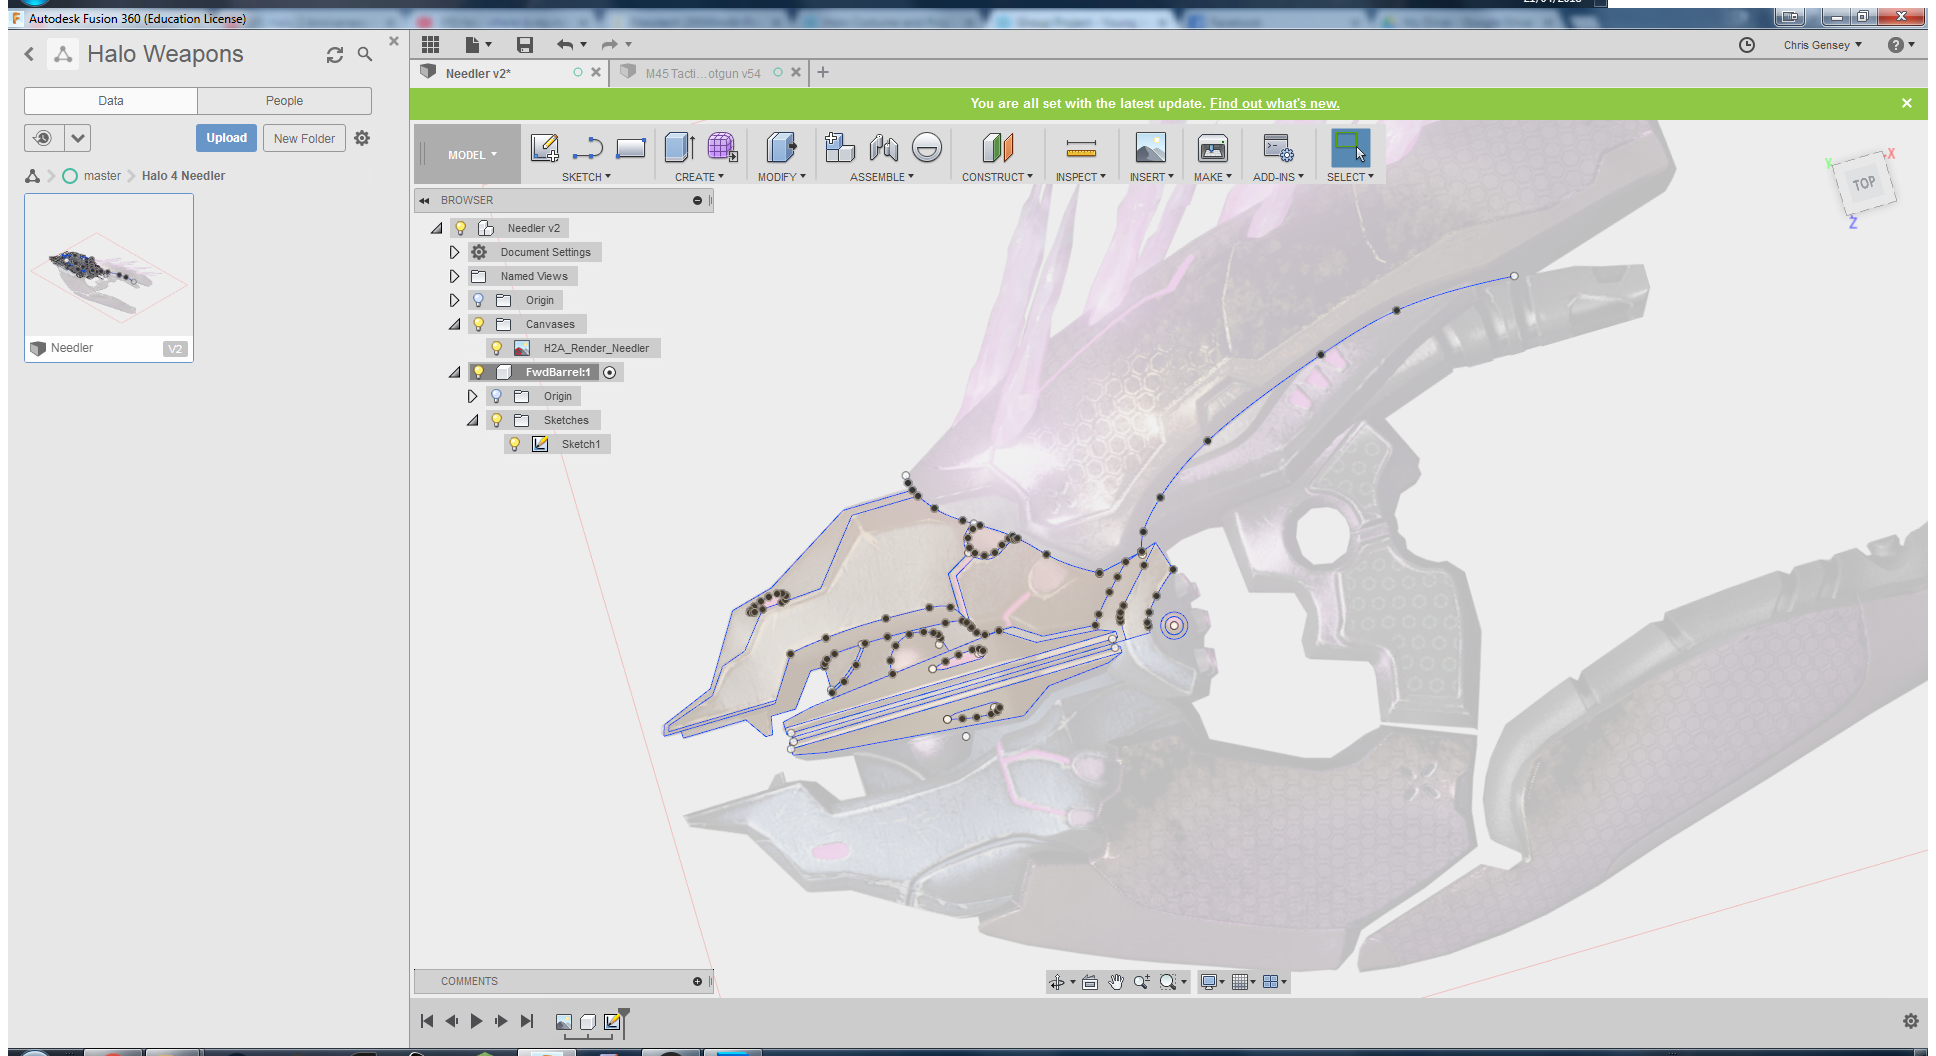The height and width of the screenshot is (1056, 1936).
Task: Expand the Named Views node
Action: click(454, 276)
